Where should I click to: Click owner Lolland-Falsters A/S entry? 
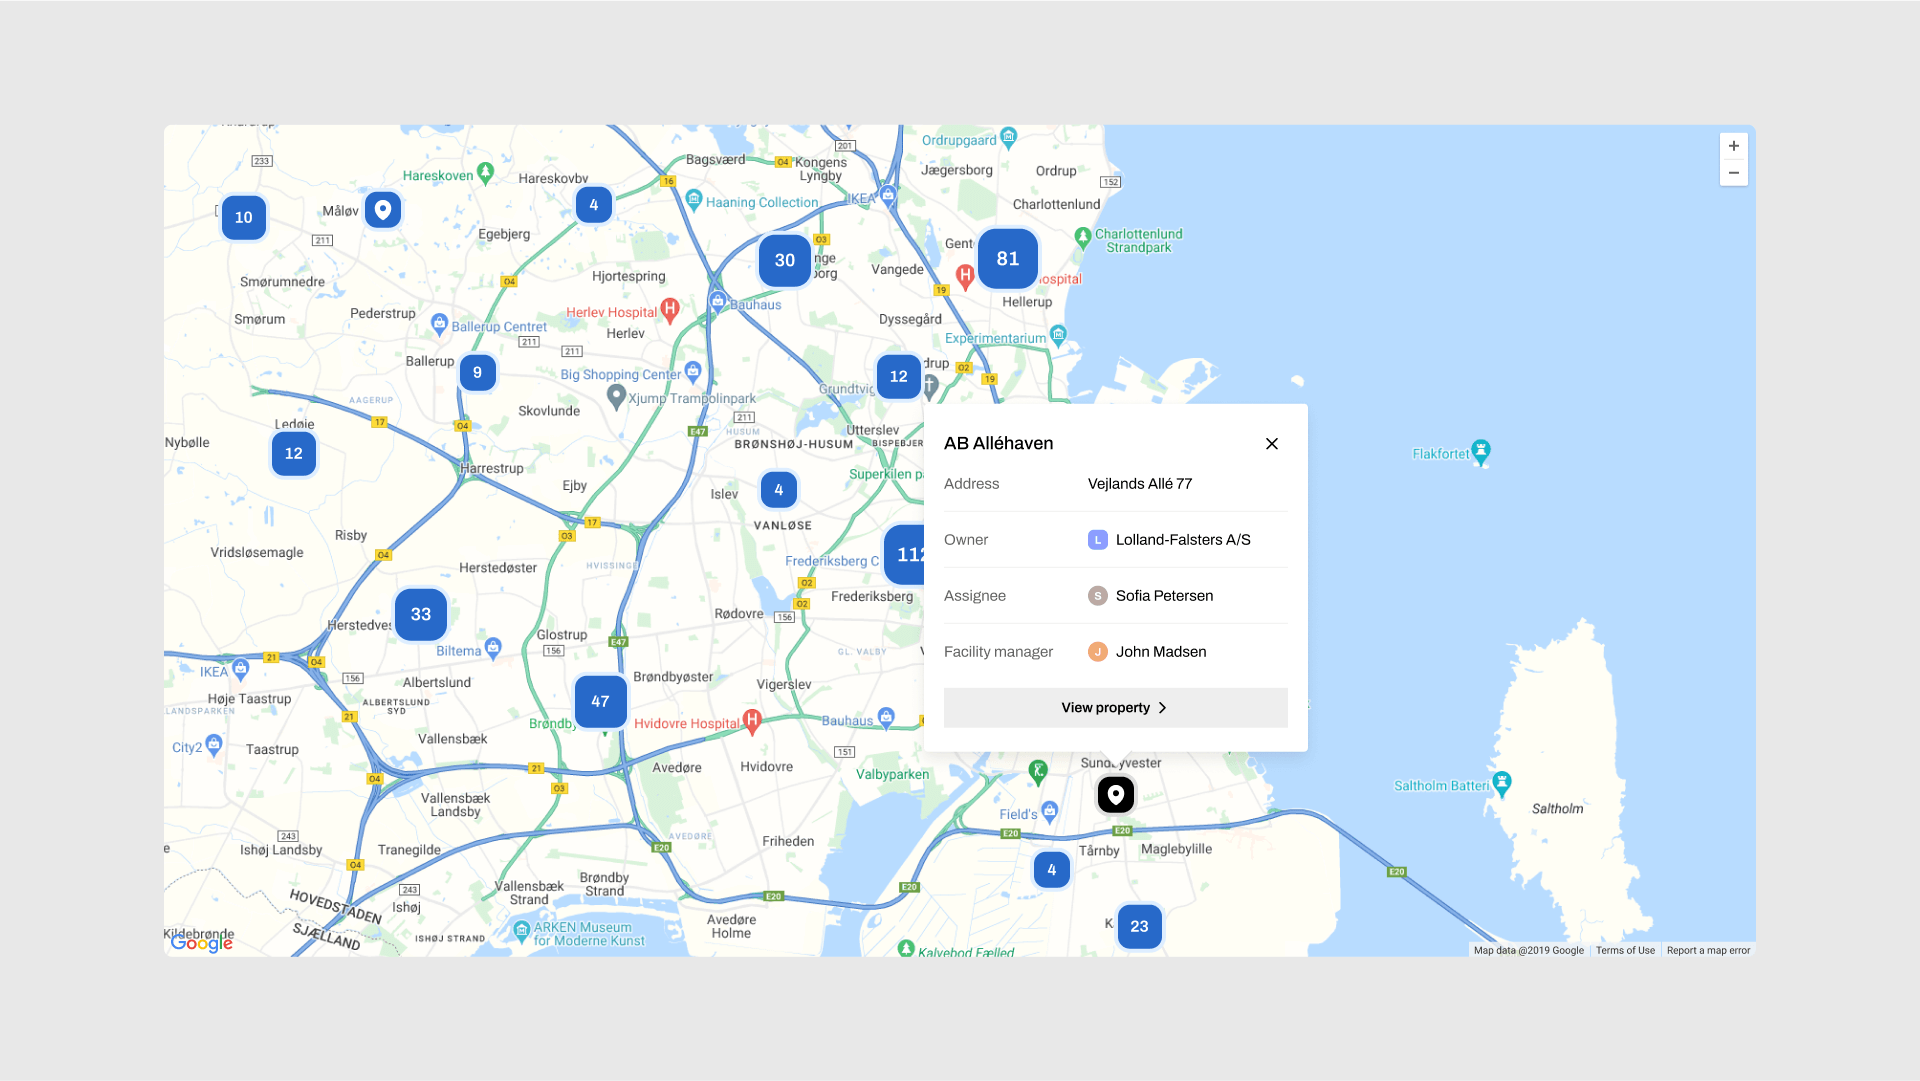(1182, 539)
